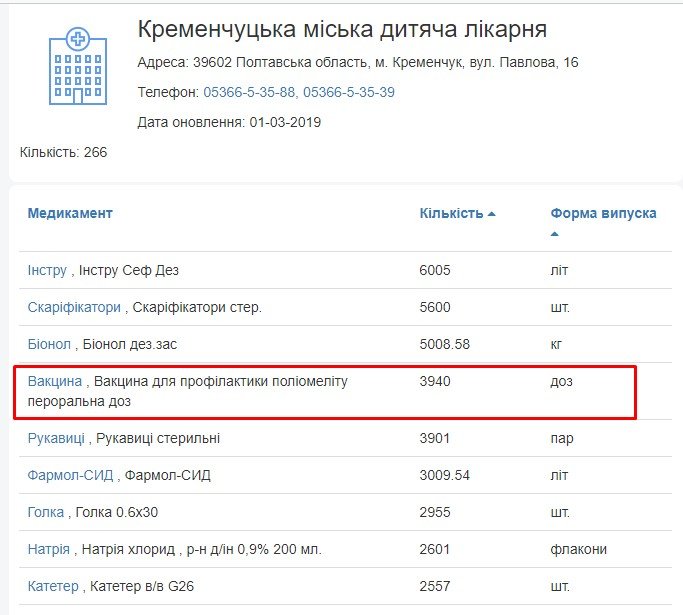Open the Інстру medication link
Image resolution: width=683 pixels, height=615 pixels.
[47, 270]
